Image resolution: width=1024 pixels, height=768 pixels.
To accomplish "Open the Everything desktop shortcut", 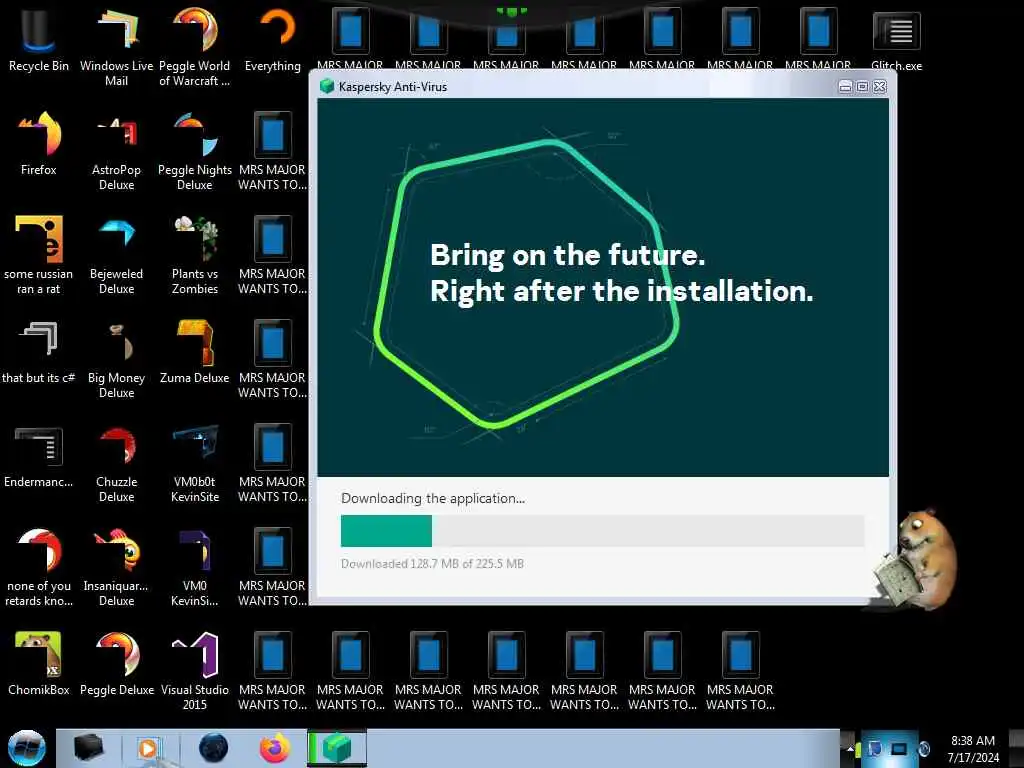I will pos(273,39).
